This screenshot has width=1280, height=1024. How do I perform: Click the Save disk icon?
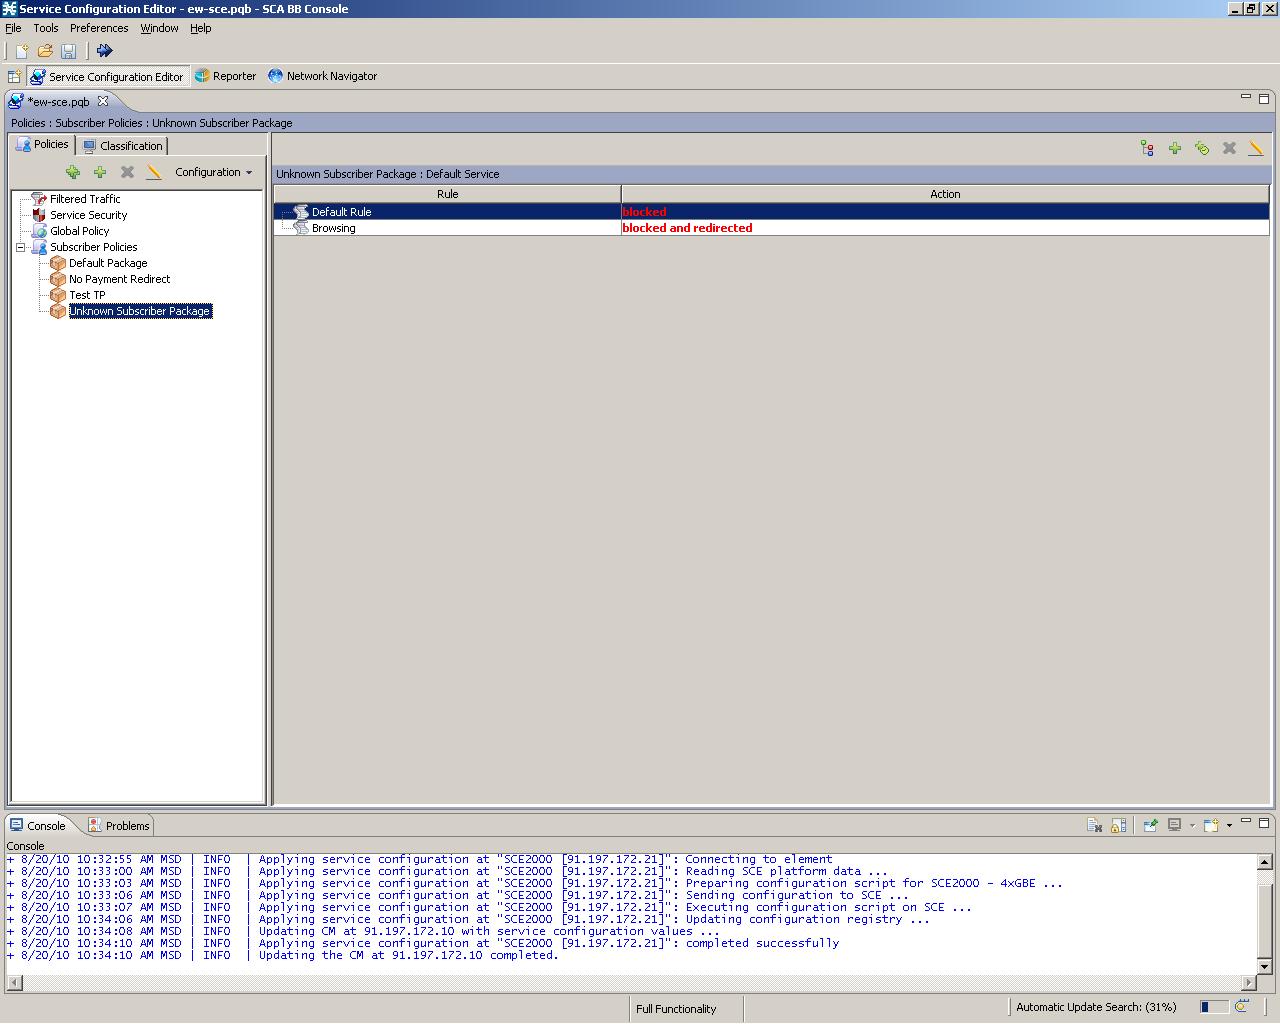tap(68, 51)
